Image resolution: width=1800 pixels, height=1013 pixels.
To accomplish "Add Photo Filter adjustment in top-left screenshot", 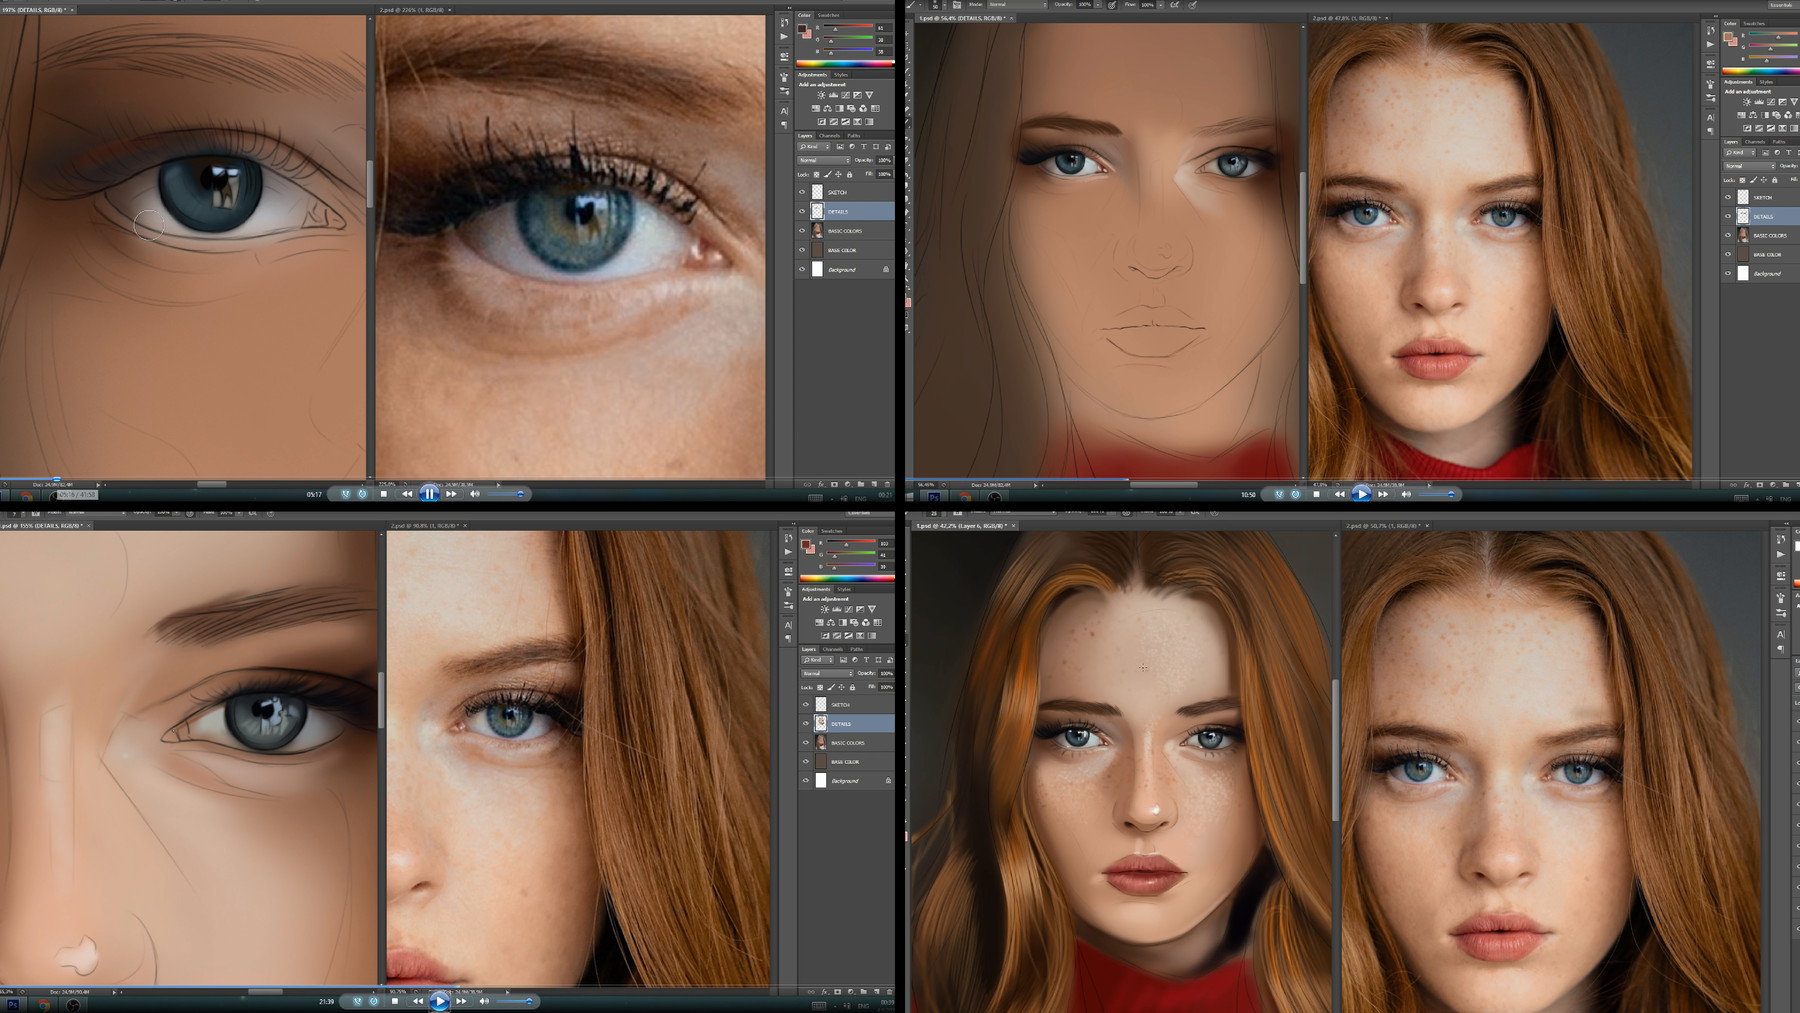I will coord(851,108).
